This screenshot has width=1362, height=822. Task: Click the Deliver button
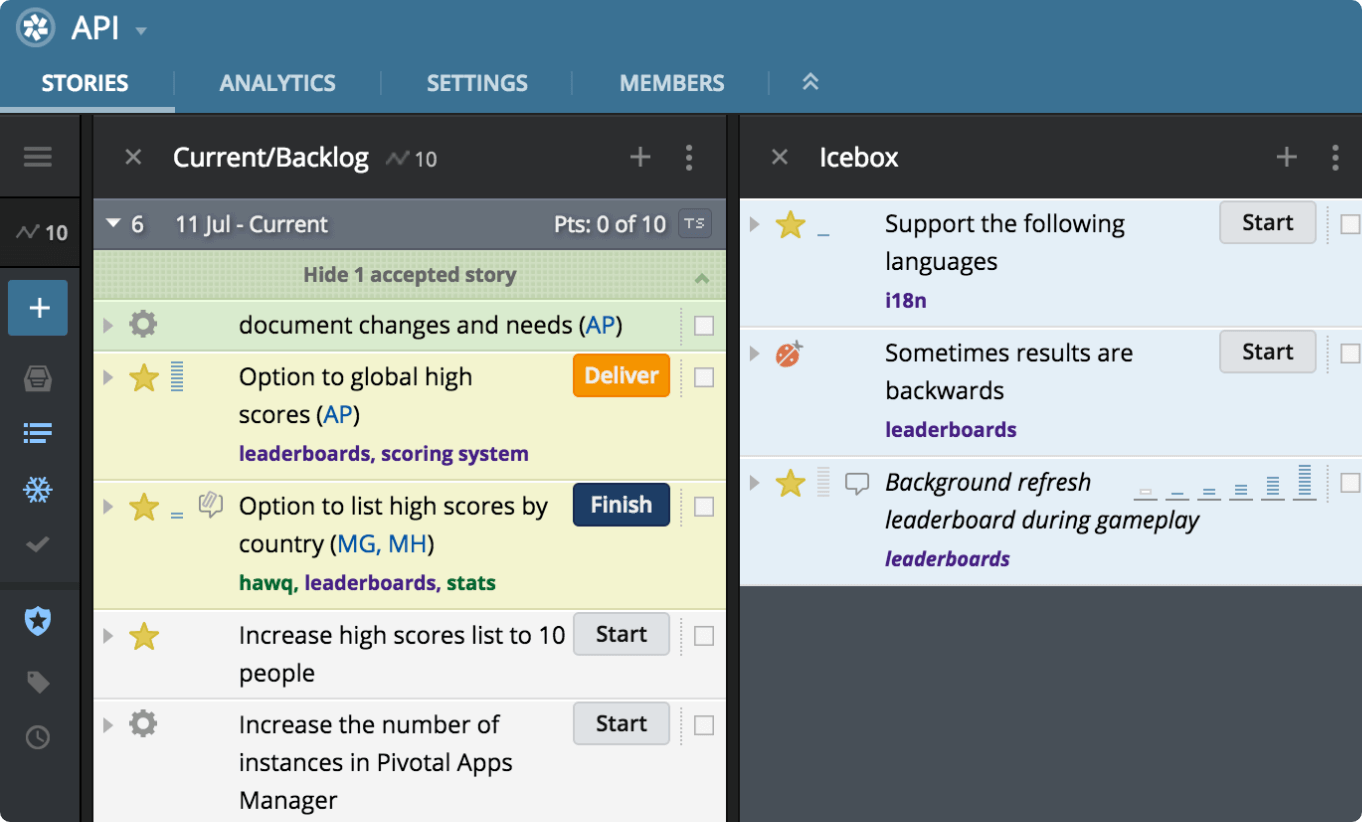[x=621, y=376]
